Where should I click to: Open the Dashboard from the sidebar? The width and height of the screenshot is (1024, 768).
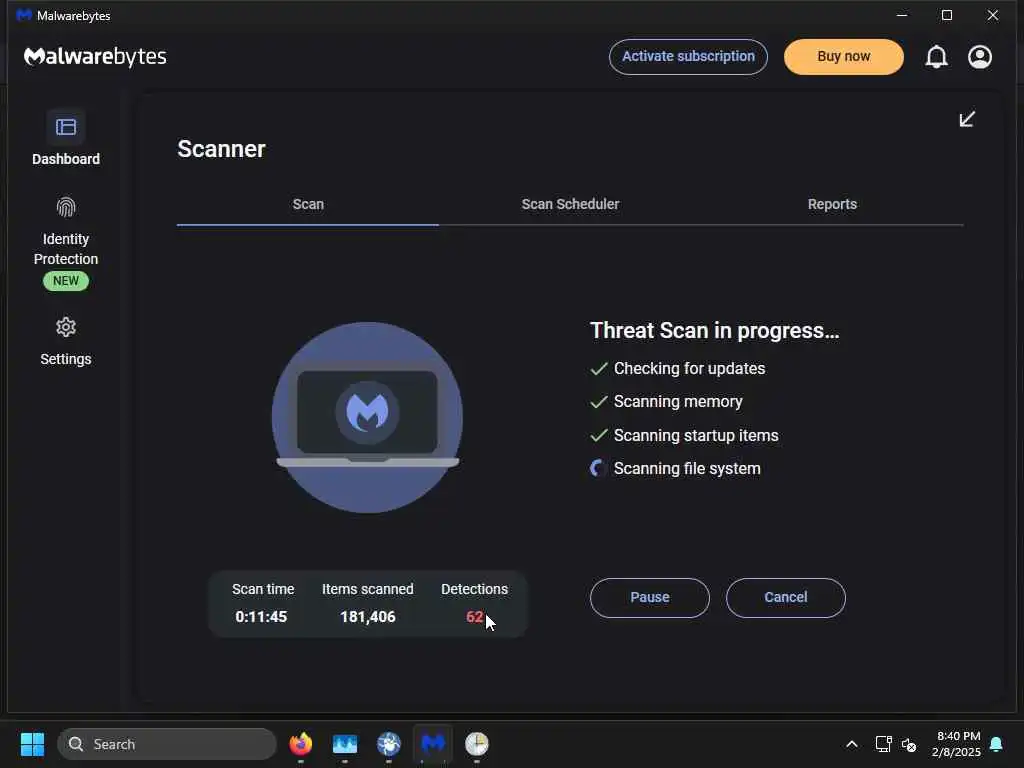point(66,138)
